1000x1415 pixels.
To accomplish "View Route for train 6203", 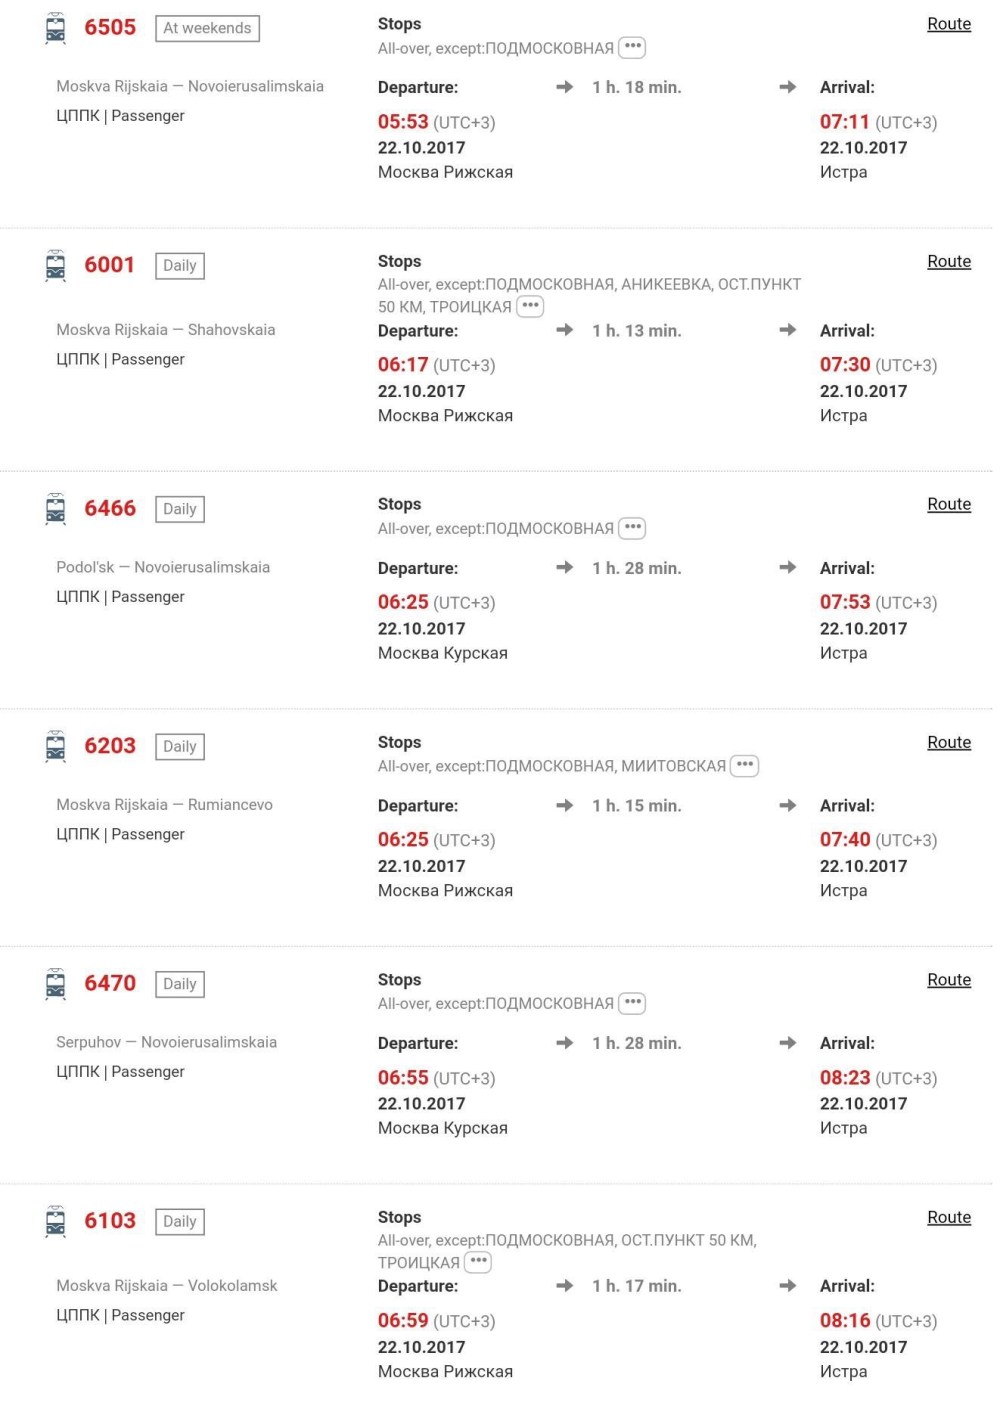I will 948,742.
